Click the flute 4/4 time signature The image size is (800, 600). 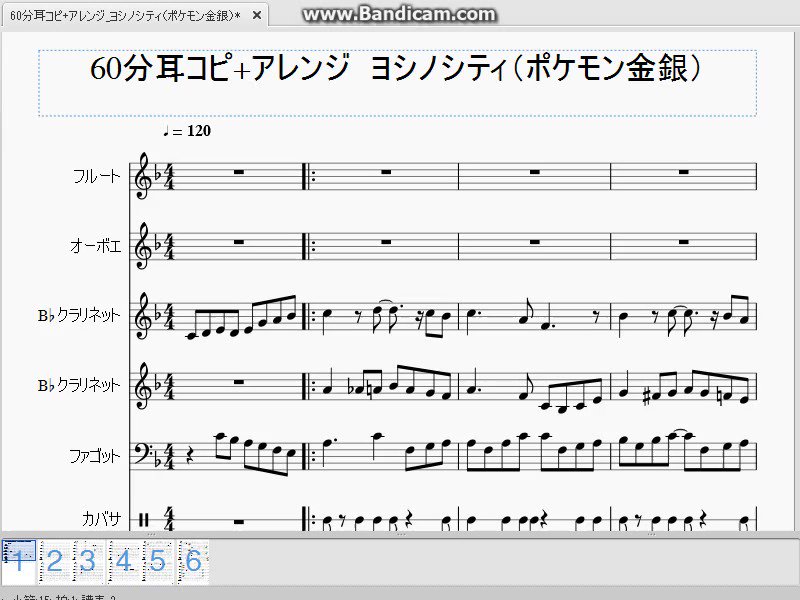(x=169, y=176)
